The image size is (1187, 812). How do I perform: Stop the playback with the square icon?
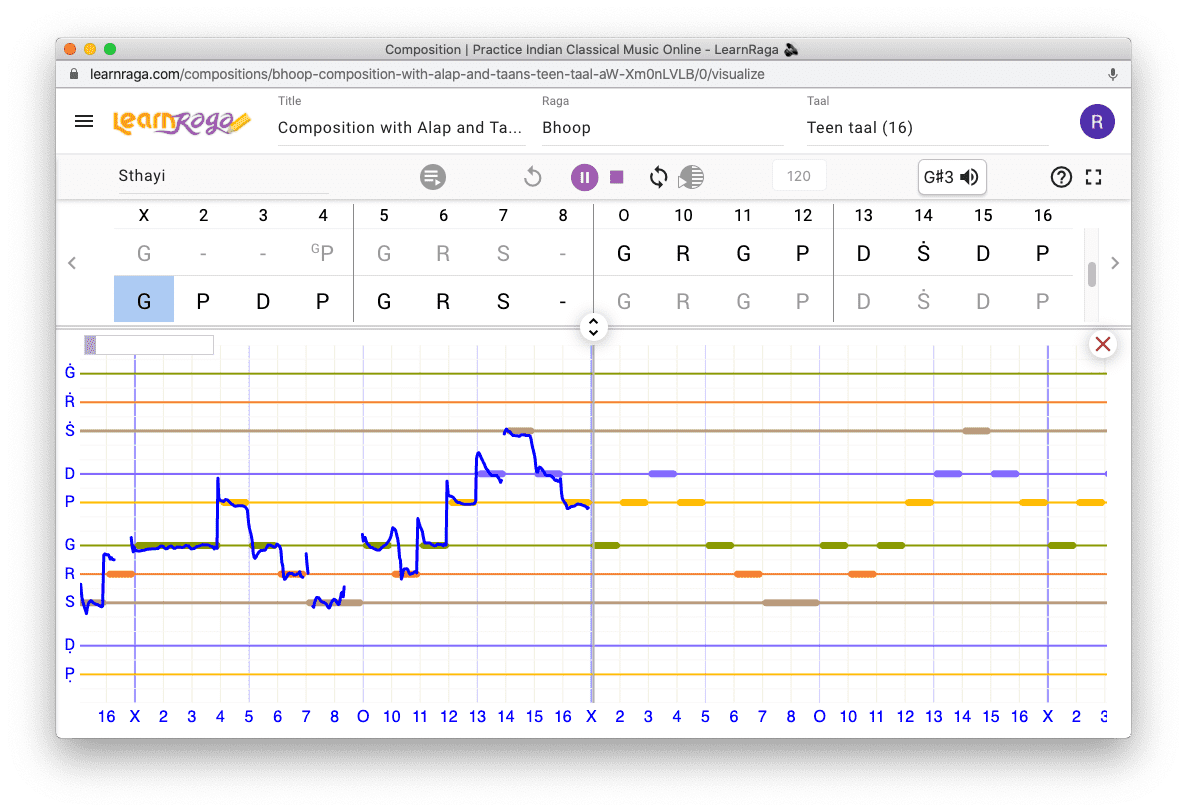tap(615, 176)
